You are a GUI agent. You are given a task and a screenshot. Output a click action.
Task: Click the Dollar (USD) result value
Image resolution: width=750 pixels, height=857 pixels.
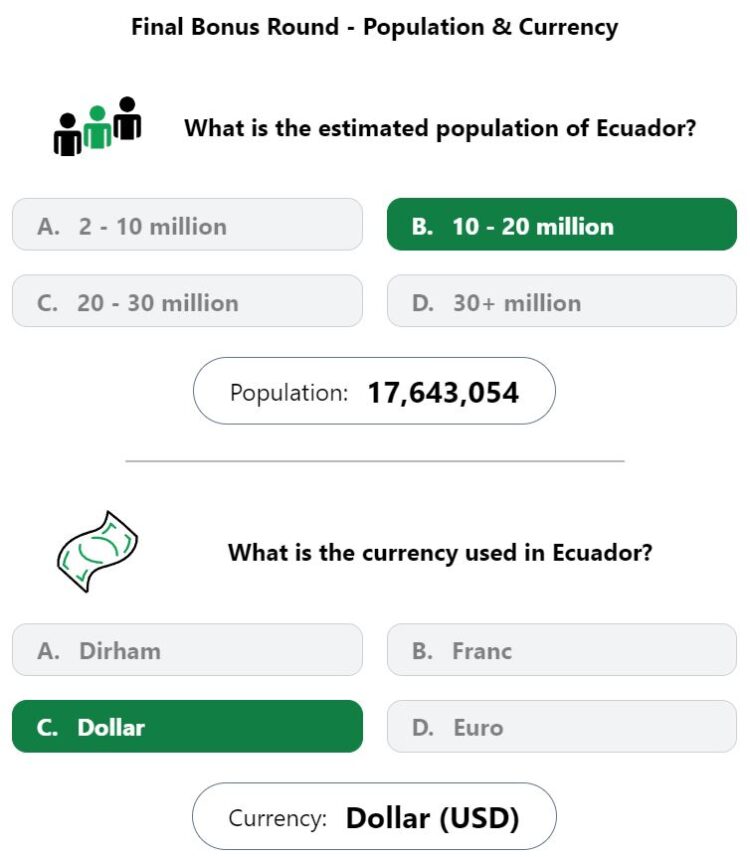click(433, 818)
